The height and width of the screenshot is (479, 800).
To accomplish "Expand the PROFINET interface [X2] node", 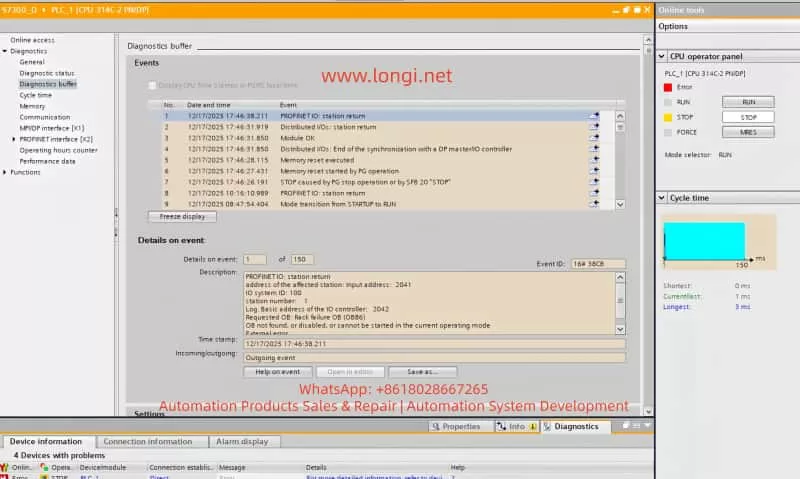I will [x=14, y=139].
